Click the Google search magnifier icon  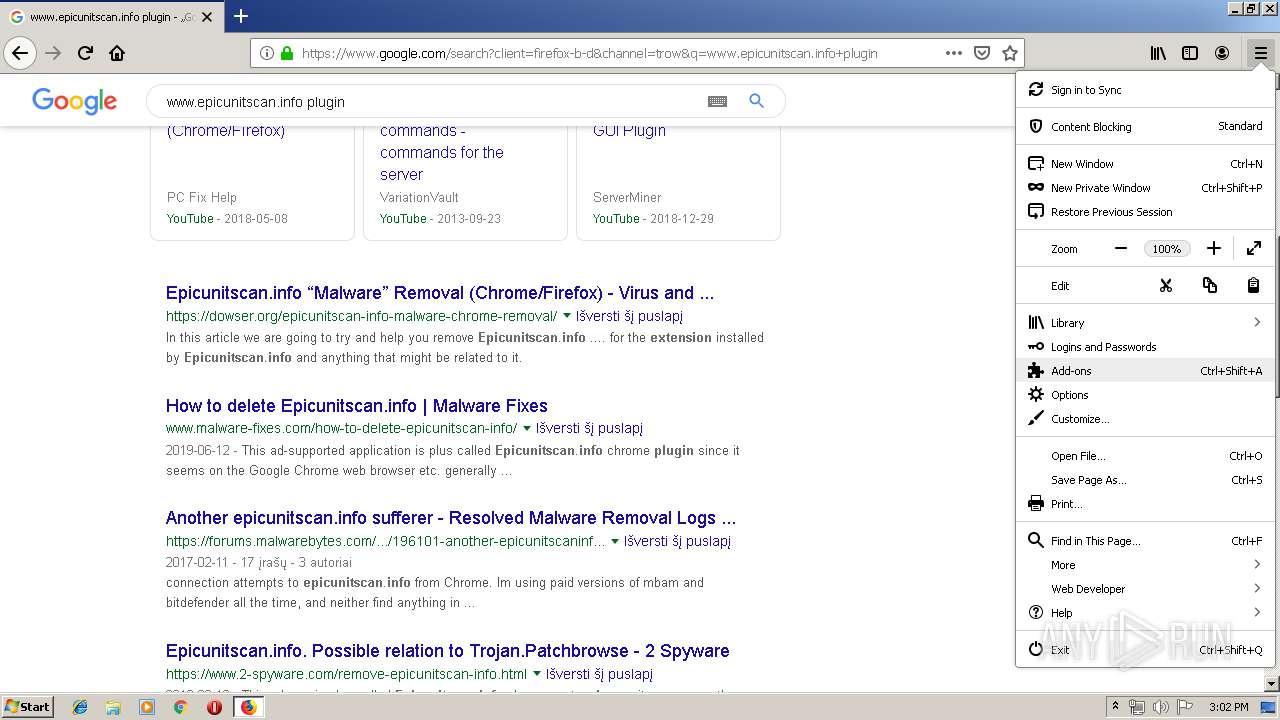pyautogui.click(x=756, y=101)
